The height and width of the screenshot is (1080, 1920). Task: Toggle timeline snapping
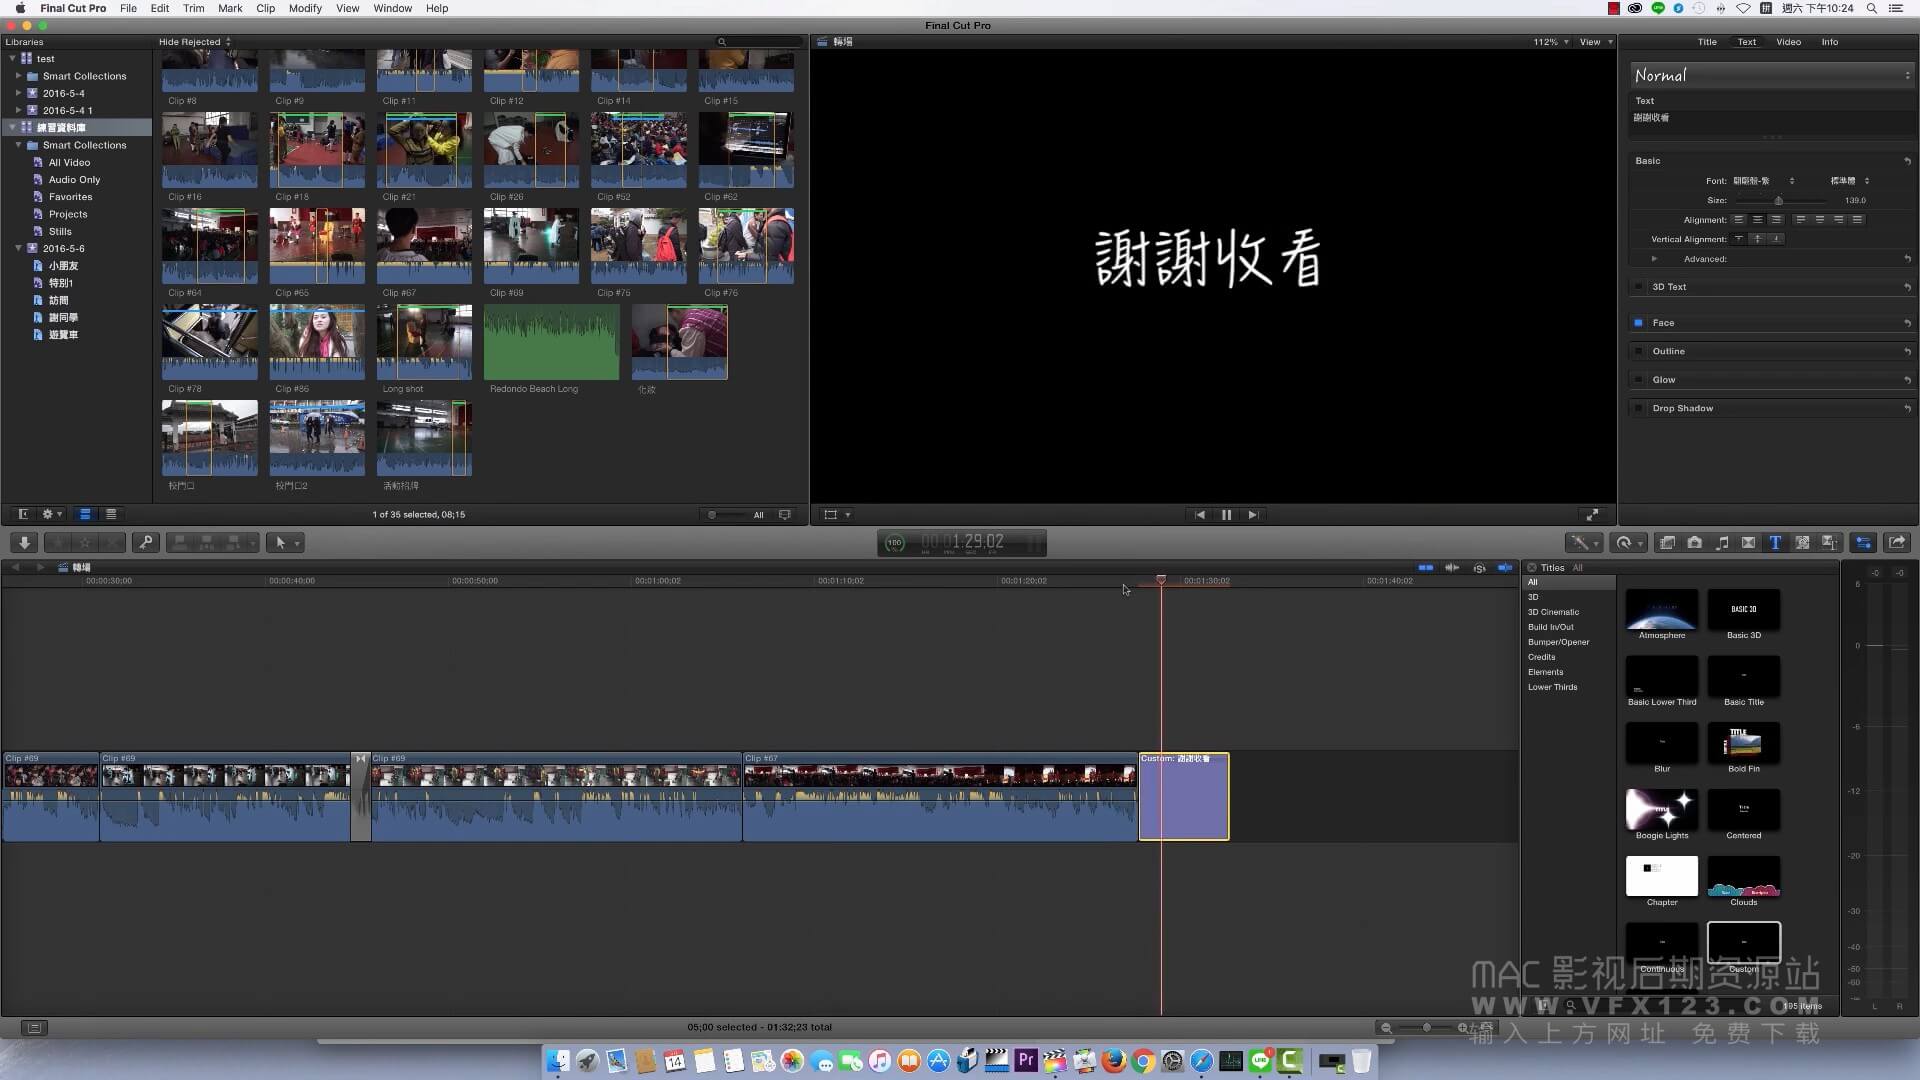pos(1505,567)
